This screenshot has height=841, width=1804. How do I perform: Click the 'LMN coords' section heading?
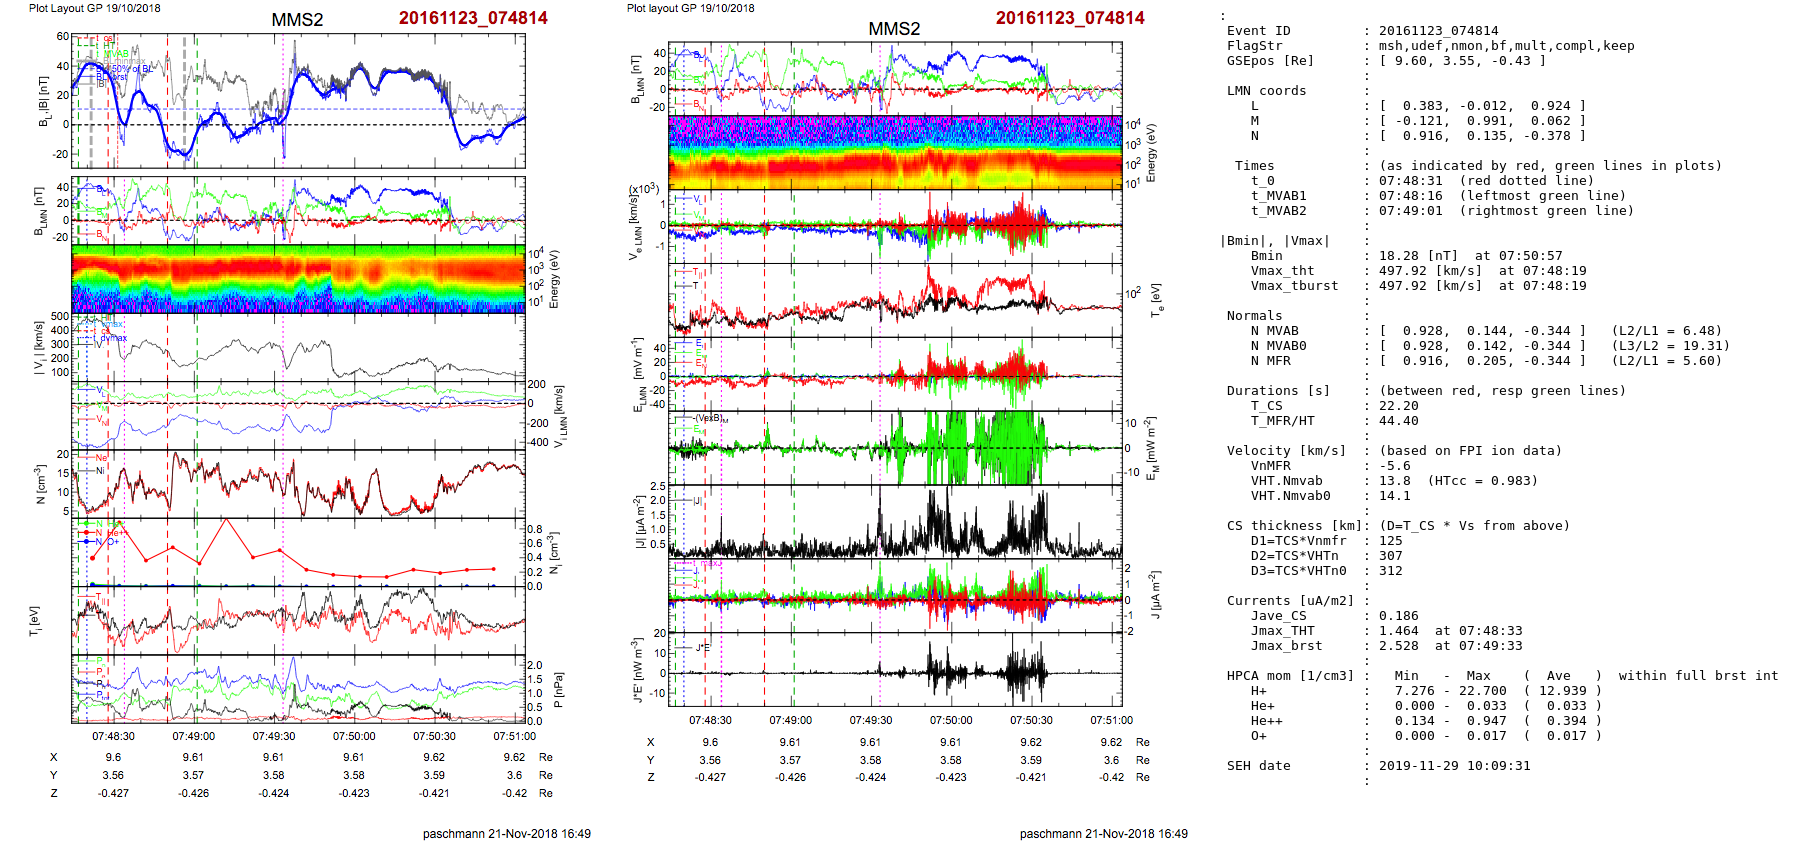point(1266,91)
